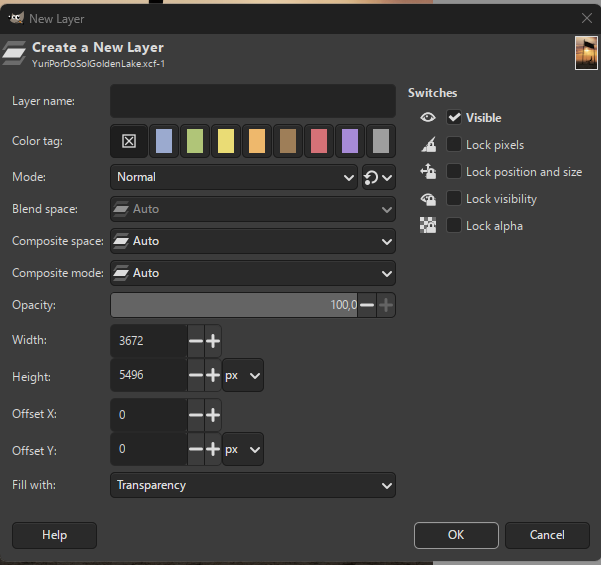Click the image thumbnail in header
Screen dimensions: 601x565
coord(586,53)
